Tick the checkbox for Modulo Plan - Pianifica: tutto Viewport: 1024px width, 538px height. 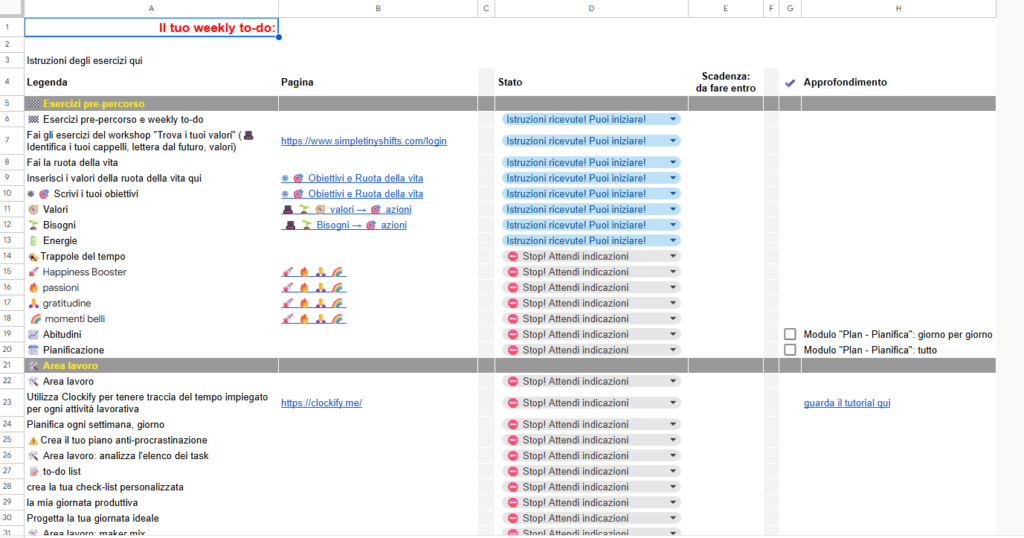[790, 350]
